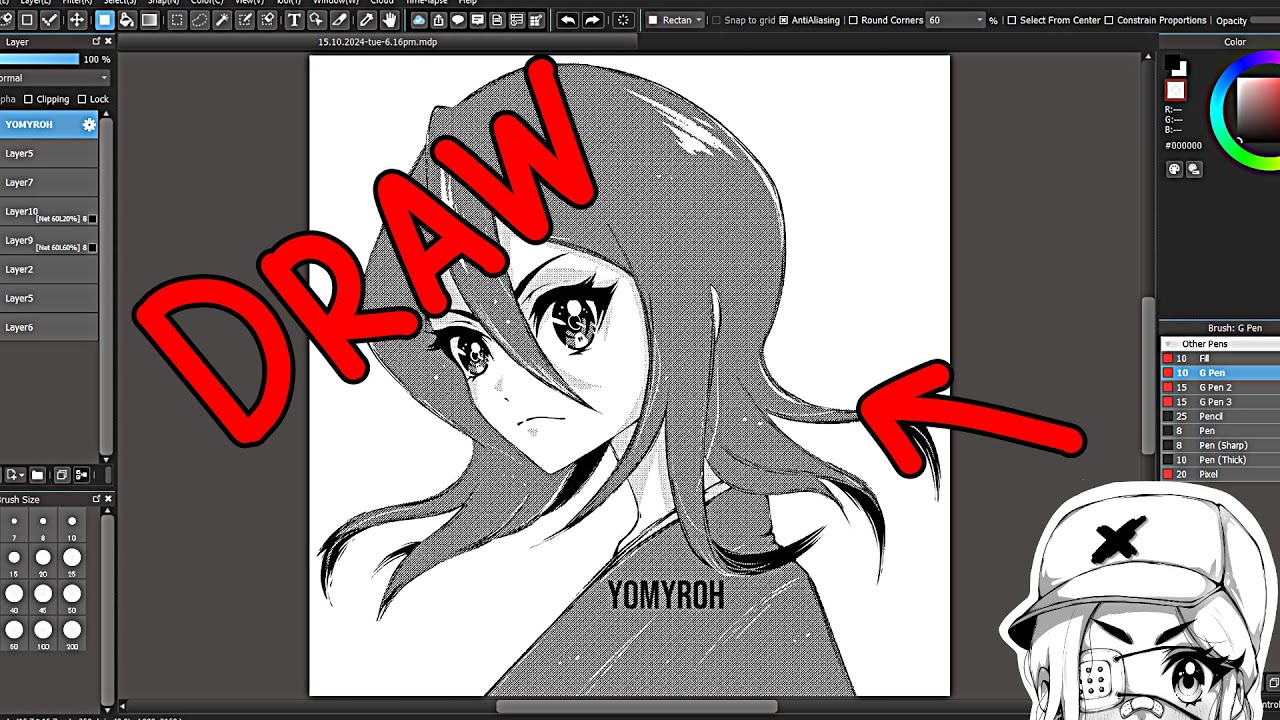Select Layer6 in the layer list
Image resolution: width=1280 pixels, height=720 pixels.
tap(49, 327)
